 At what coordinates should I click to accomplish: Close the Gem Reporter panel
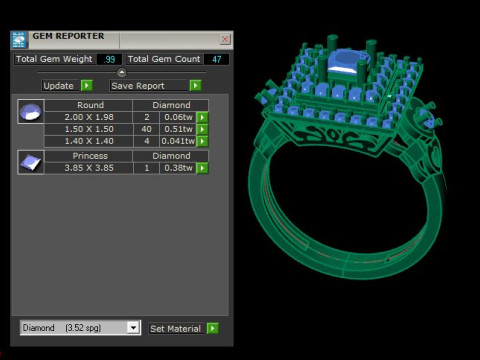click(225, 39)
